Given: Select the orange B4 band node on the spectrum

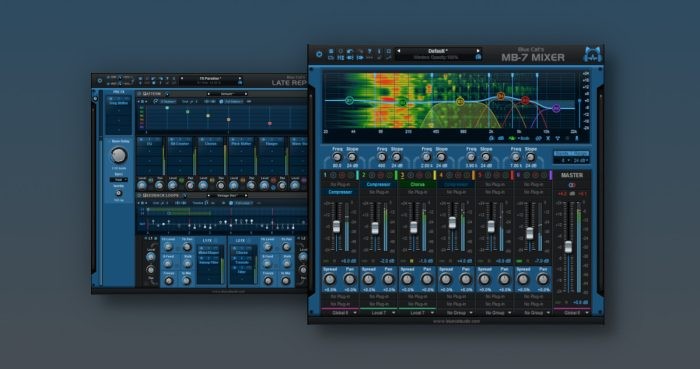Looking at the screenshot, I should 501,96.
